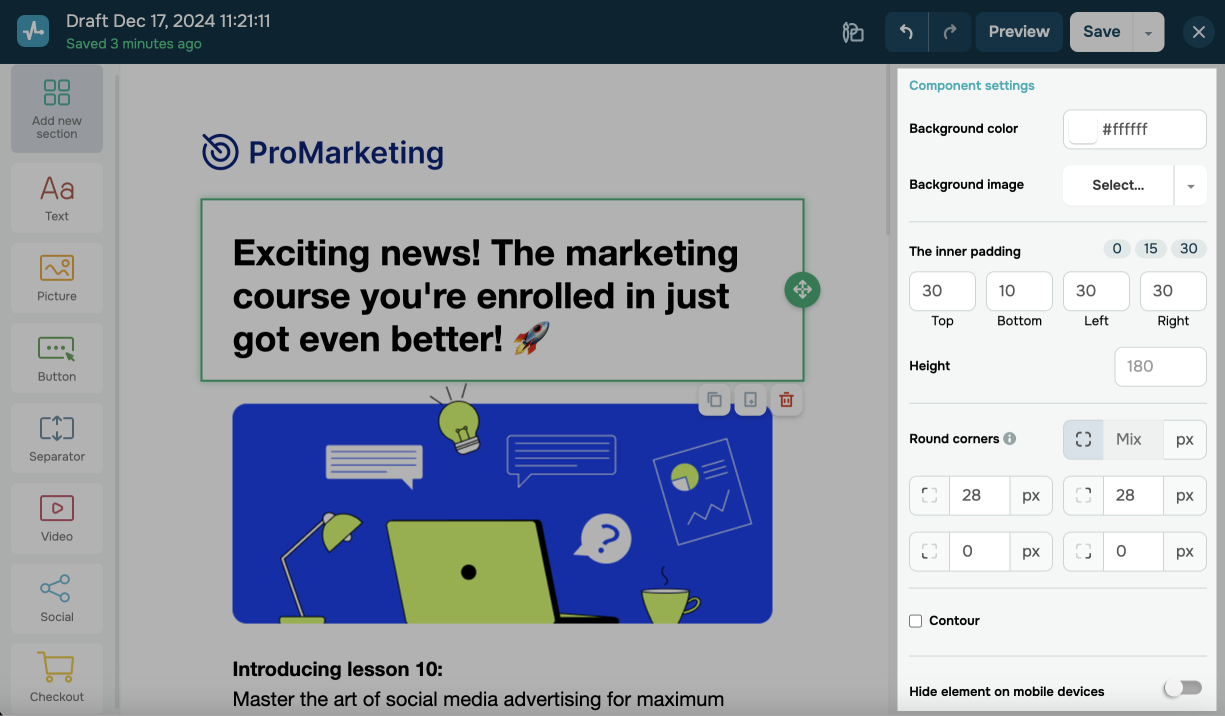Select the Video element icon
This screenshot has height=716, width=1225.
point(57,516)
